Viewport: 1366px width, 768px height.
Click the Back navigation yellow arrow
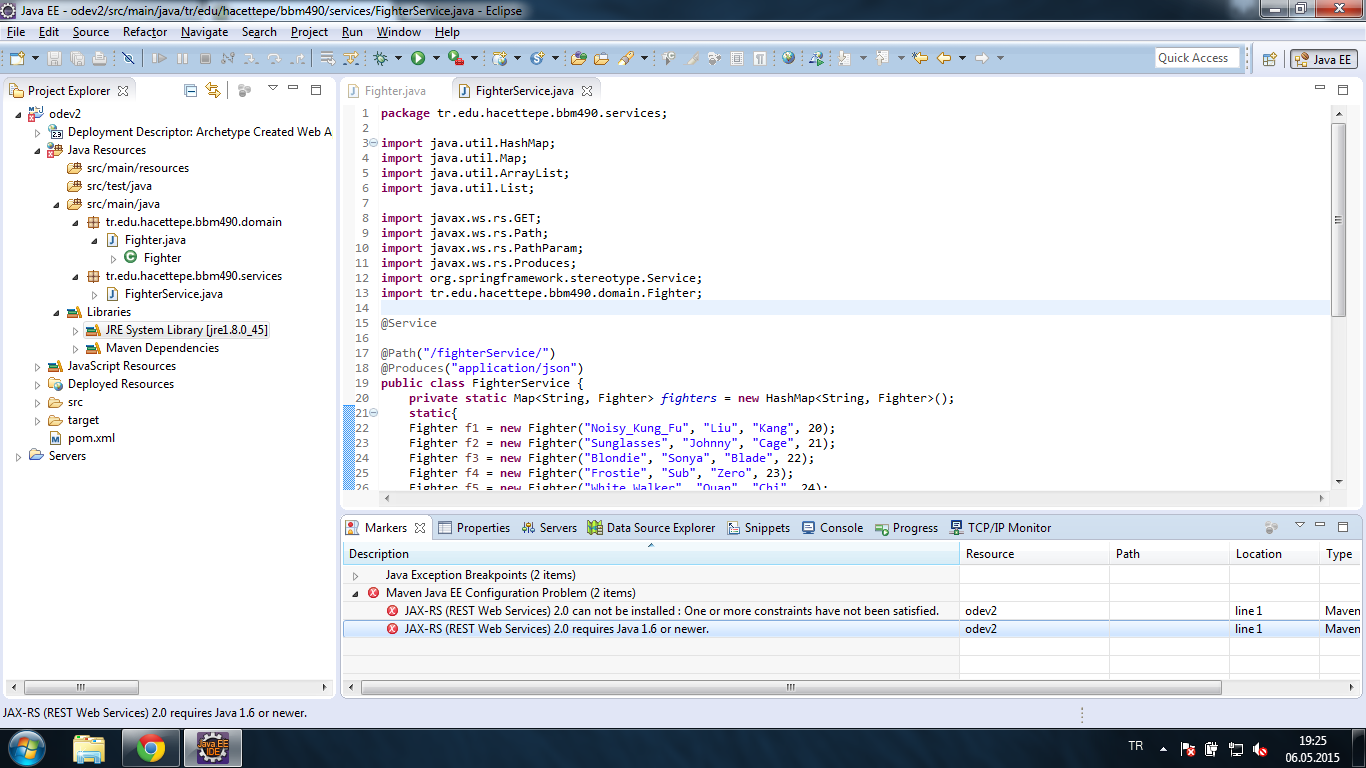[944, 58]
